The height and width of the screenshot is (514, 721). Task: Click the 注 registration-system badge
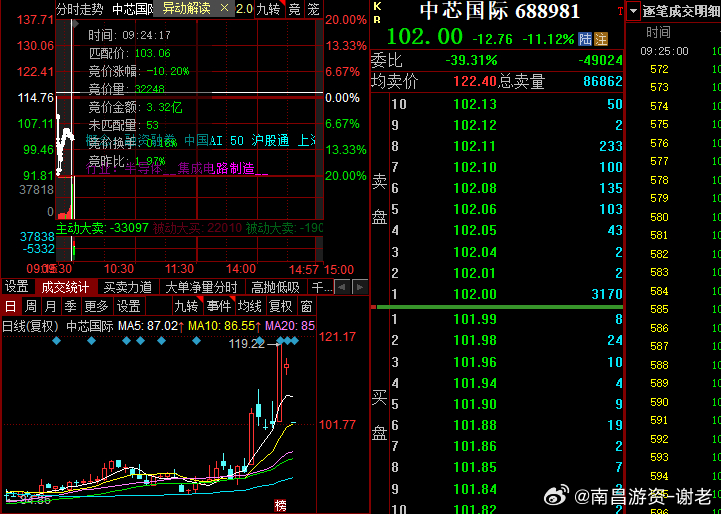click(601, 39)
